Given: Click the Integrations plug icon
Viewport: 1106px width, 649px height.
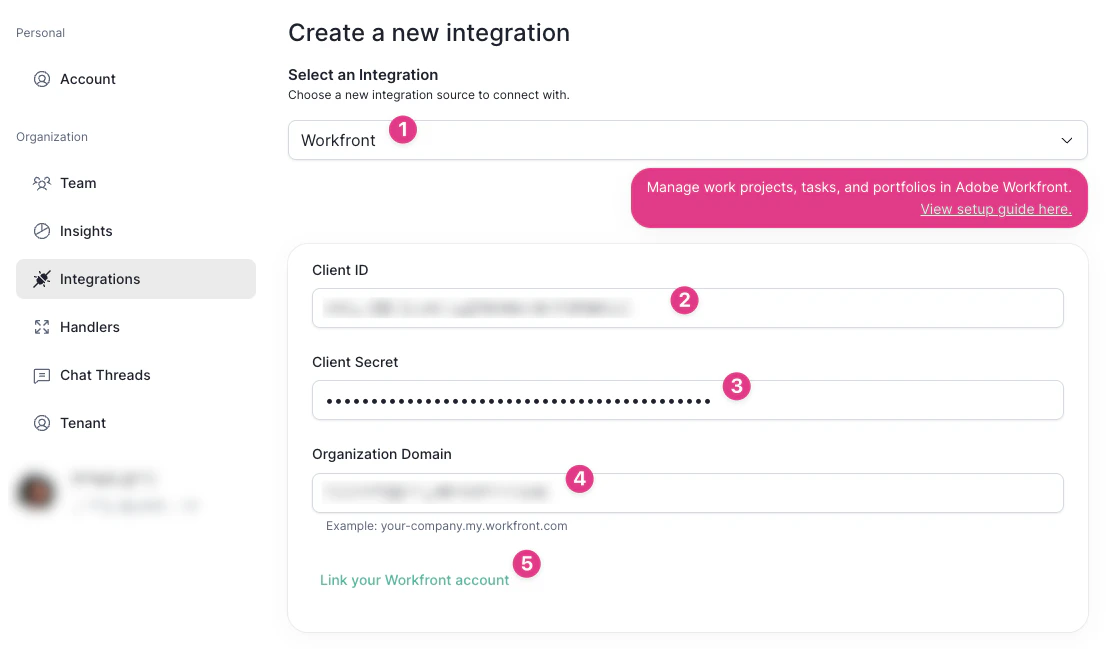Looking at the screenshot, I should [41, 279].
